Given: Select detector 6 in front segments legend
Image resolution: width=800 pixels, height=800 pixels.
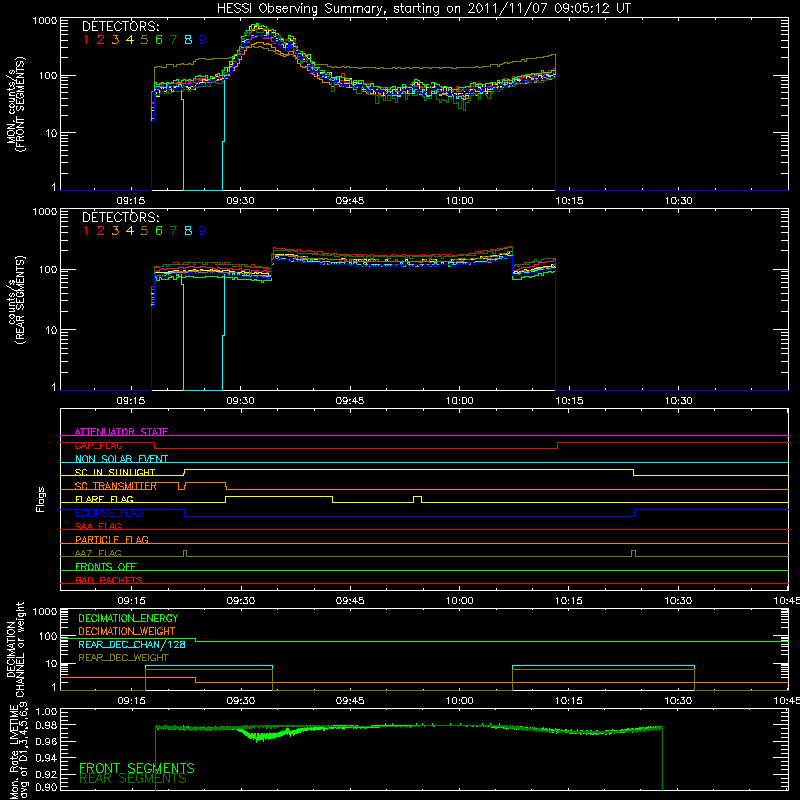Looking at the screenshot, I should [159, 40].
